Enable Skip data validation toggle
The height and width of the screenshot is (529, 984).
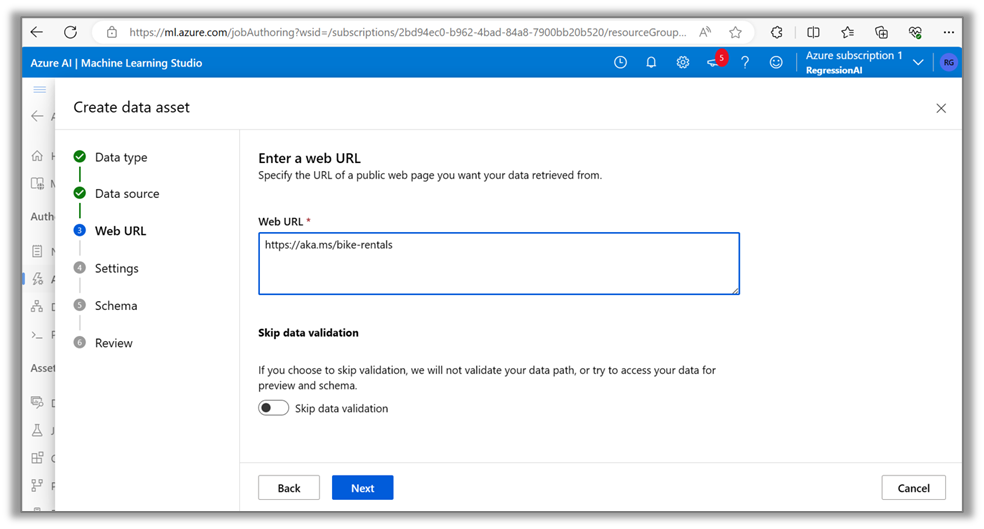click(x=274, y=408)
